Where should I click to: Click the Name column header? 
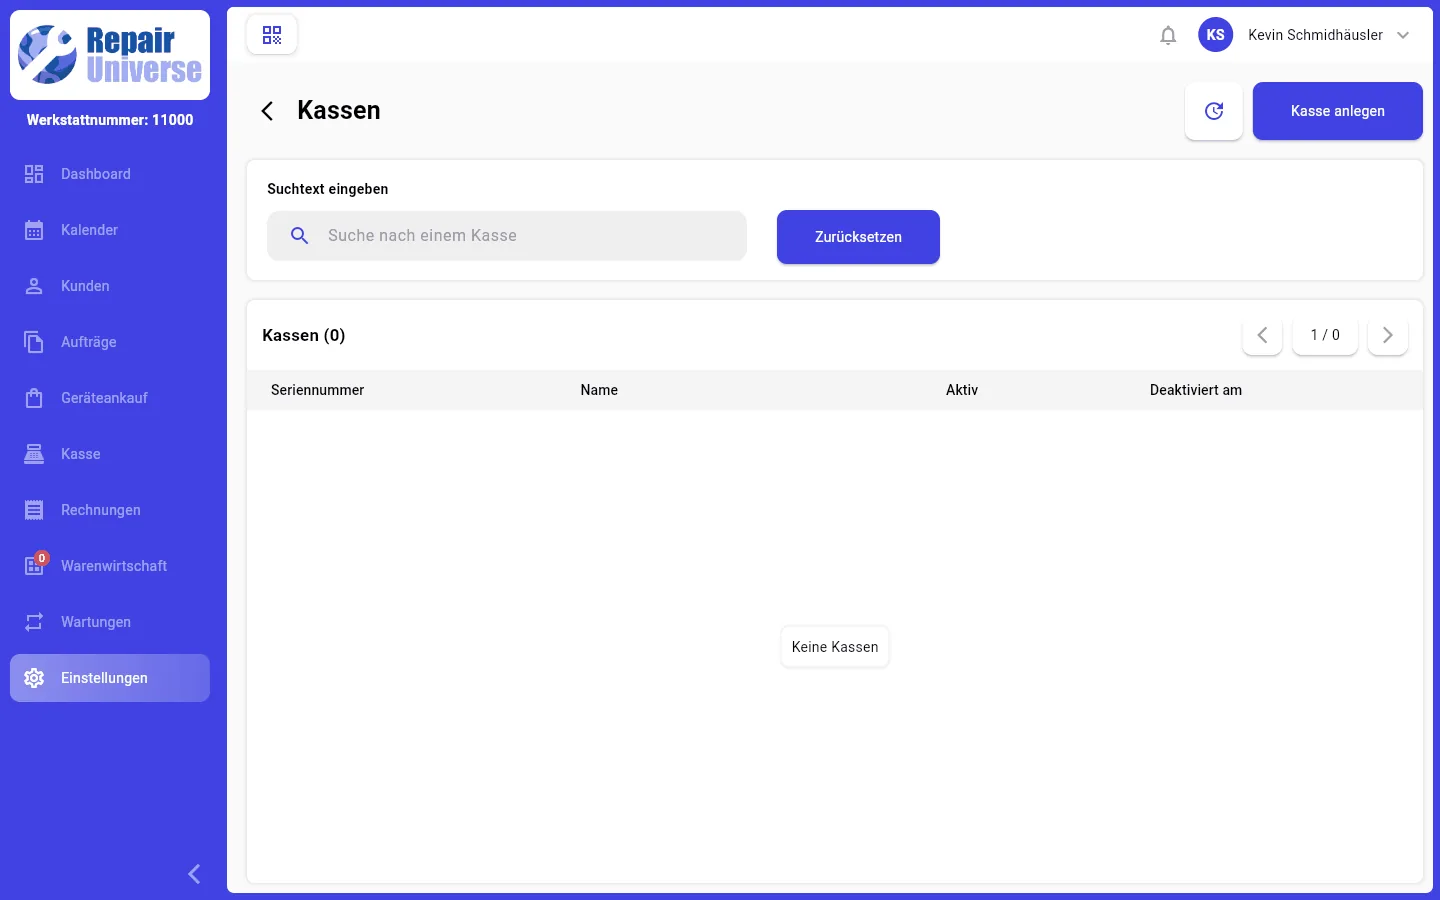(x=599, y=390)
